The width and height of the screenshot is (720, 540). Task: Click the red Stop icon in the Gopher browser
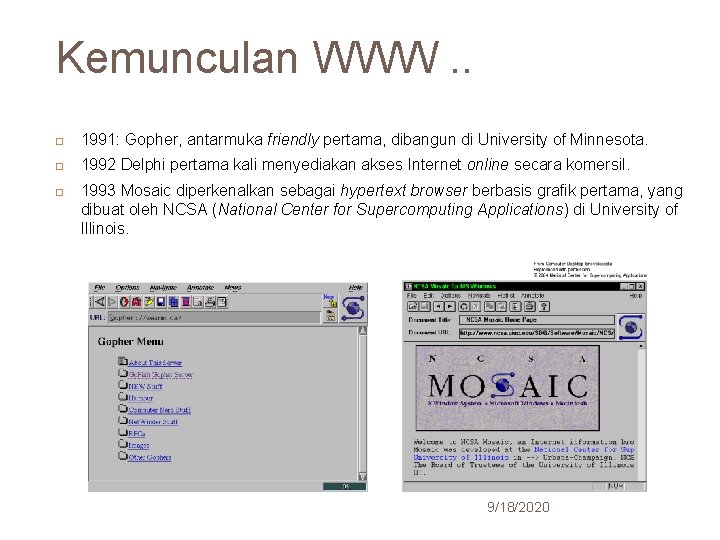coord(124,302)
